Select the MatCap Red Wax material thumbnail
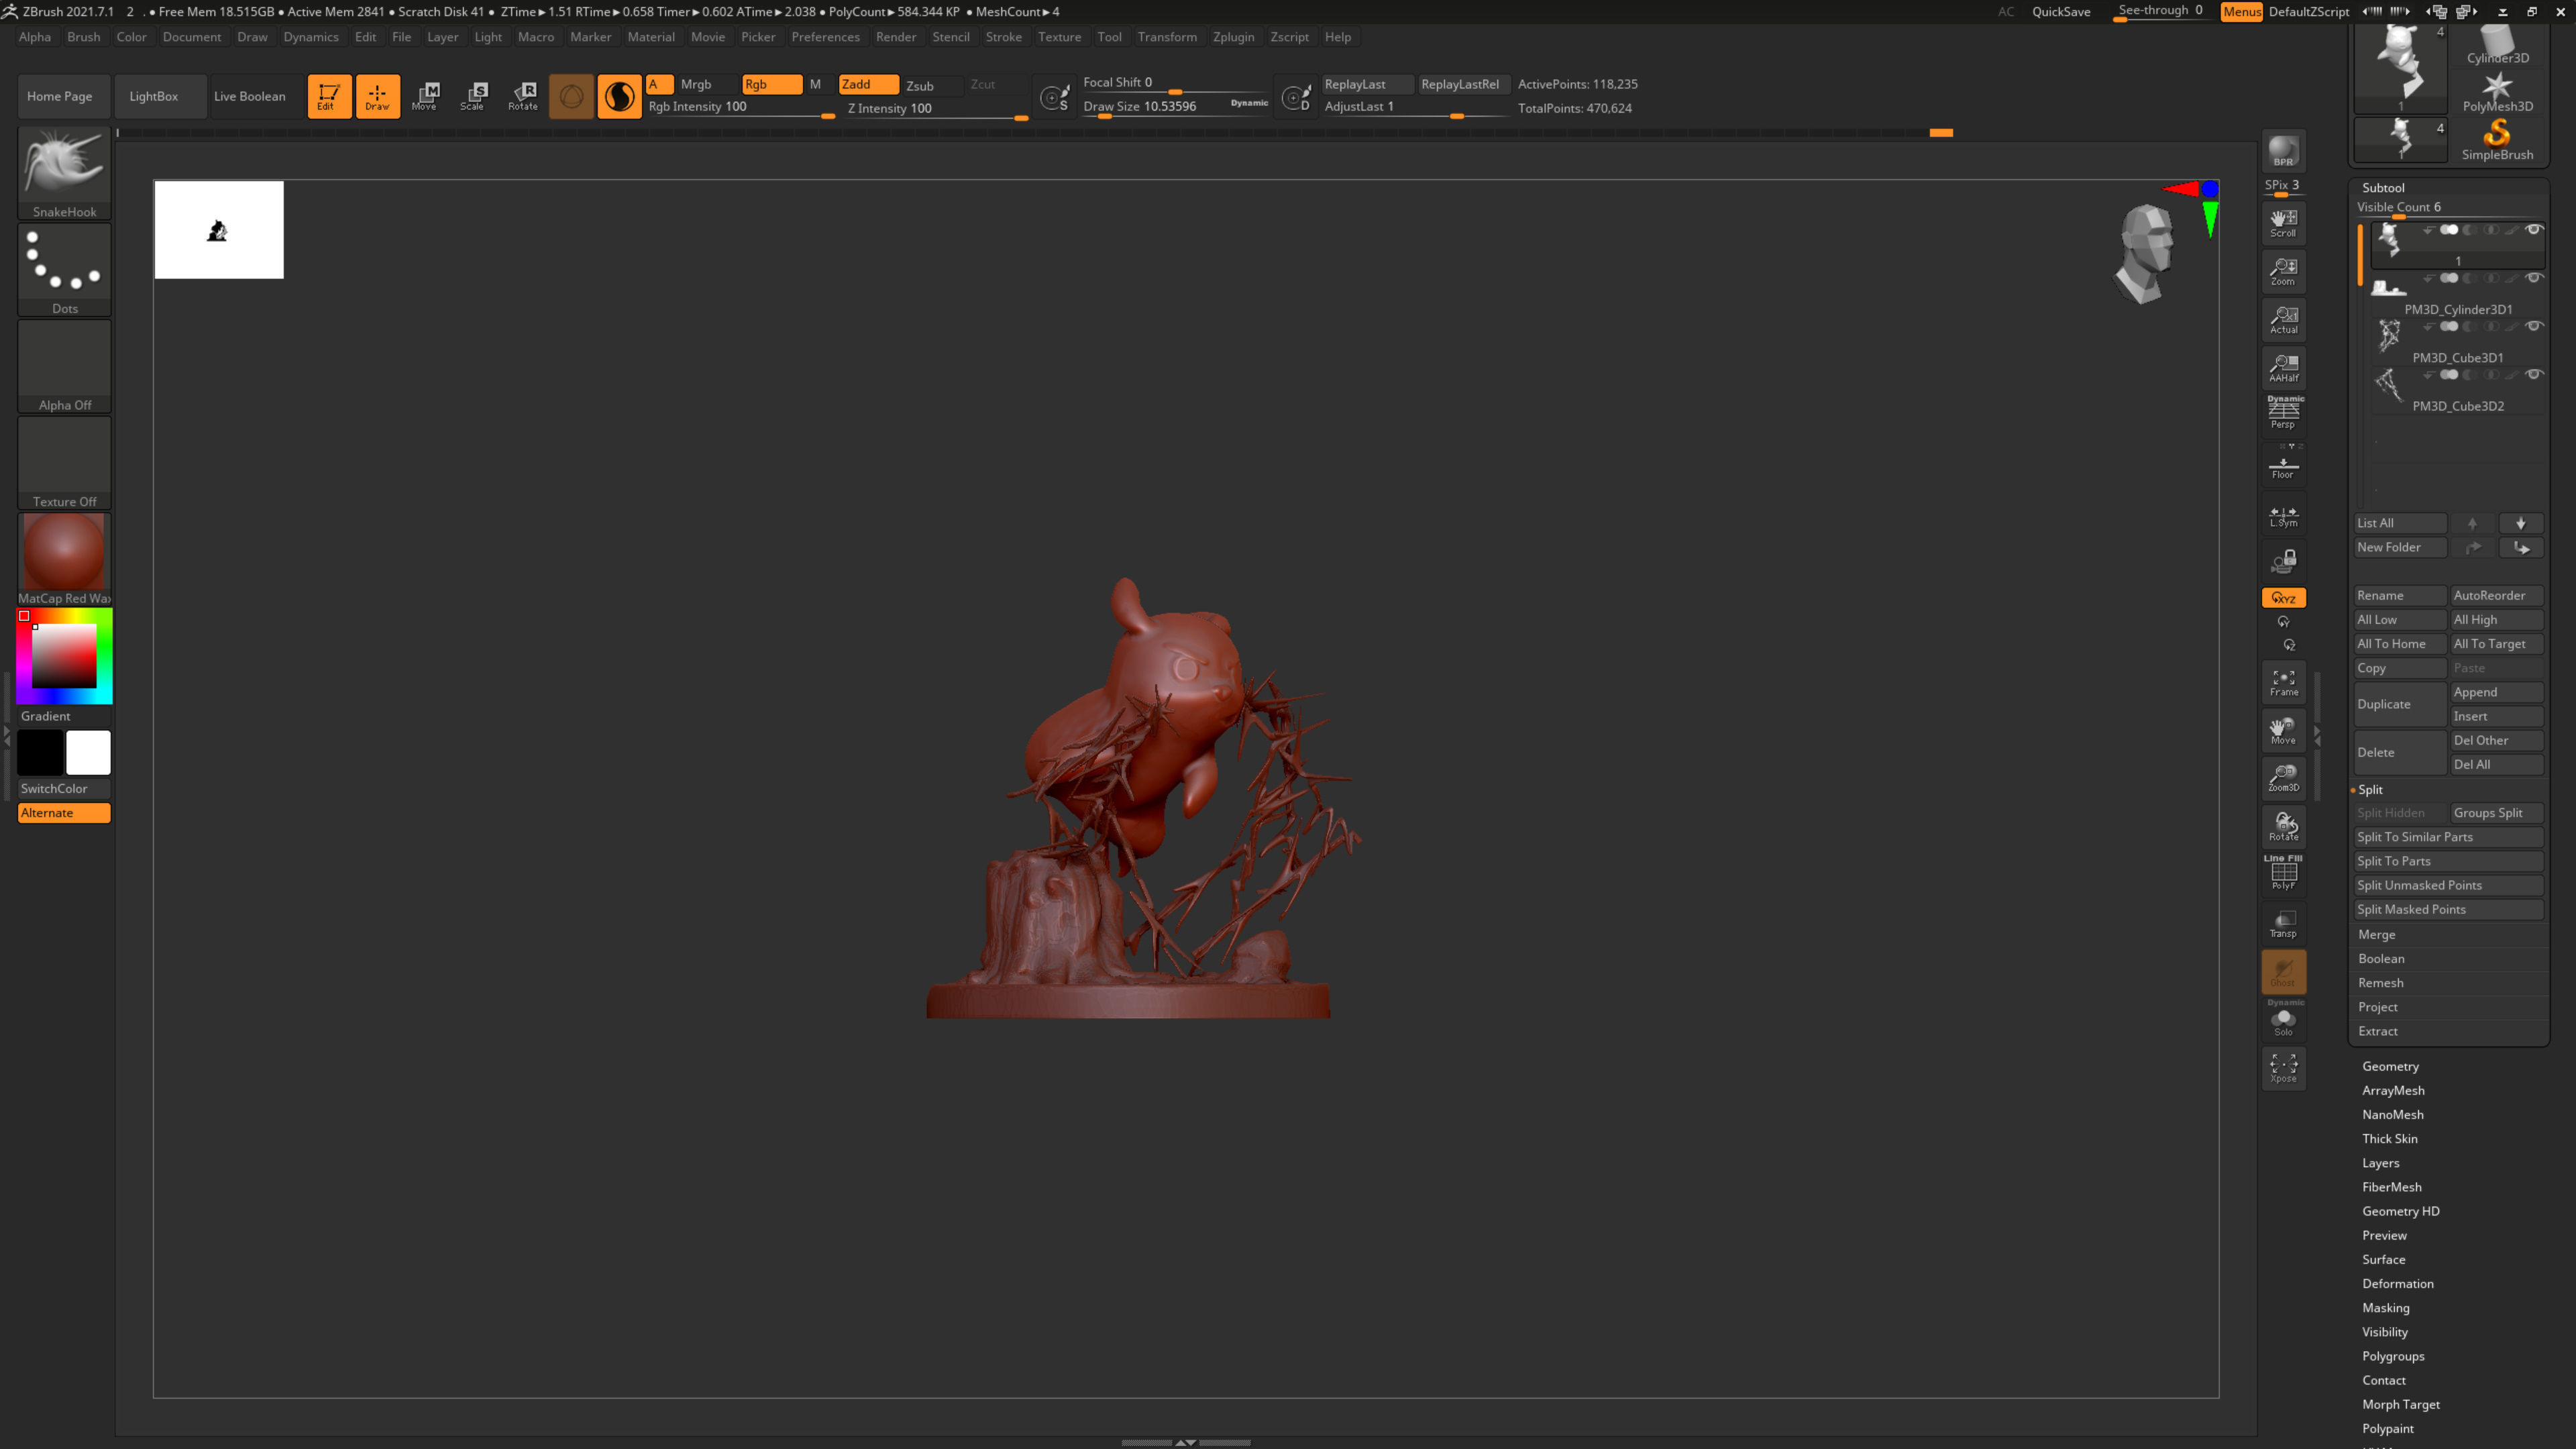 click(x=64, y=552)
